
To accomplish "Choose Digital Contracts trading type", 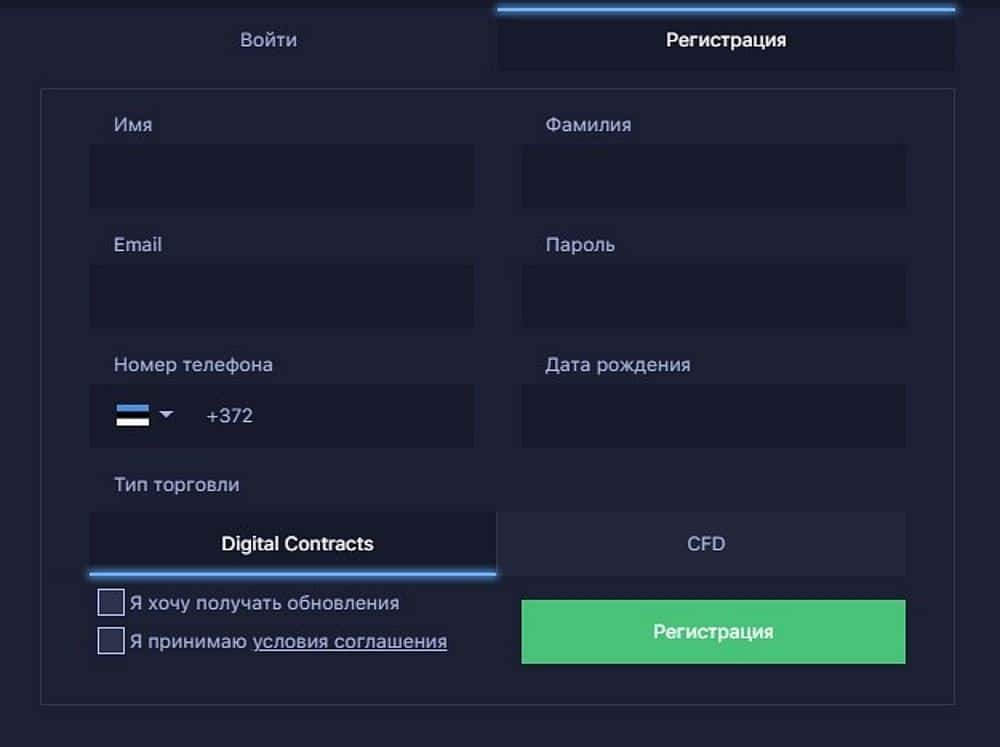I will pyautogui.click(x=297, y=544).
